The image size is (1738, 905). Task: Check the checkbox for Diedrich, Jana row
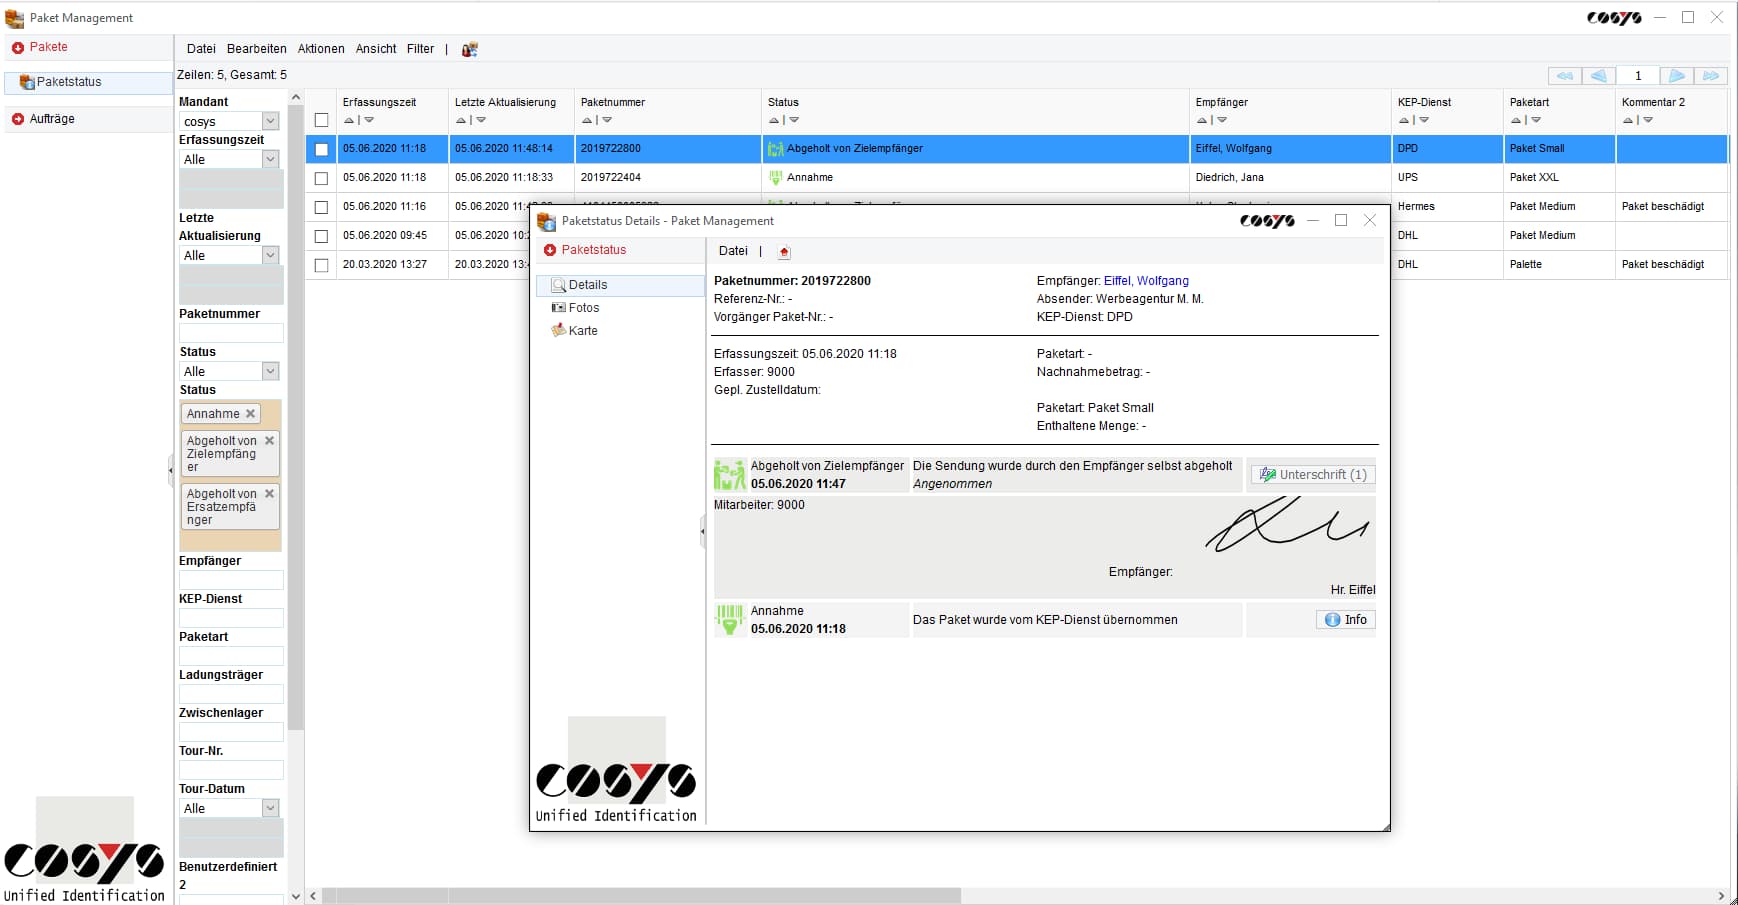[321, 178]
